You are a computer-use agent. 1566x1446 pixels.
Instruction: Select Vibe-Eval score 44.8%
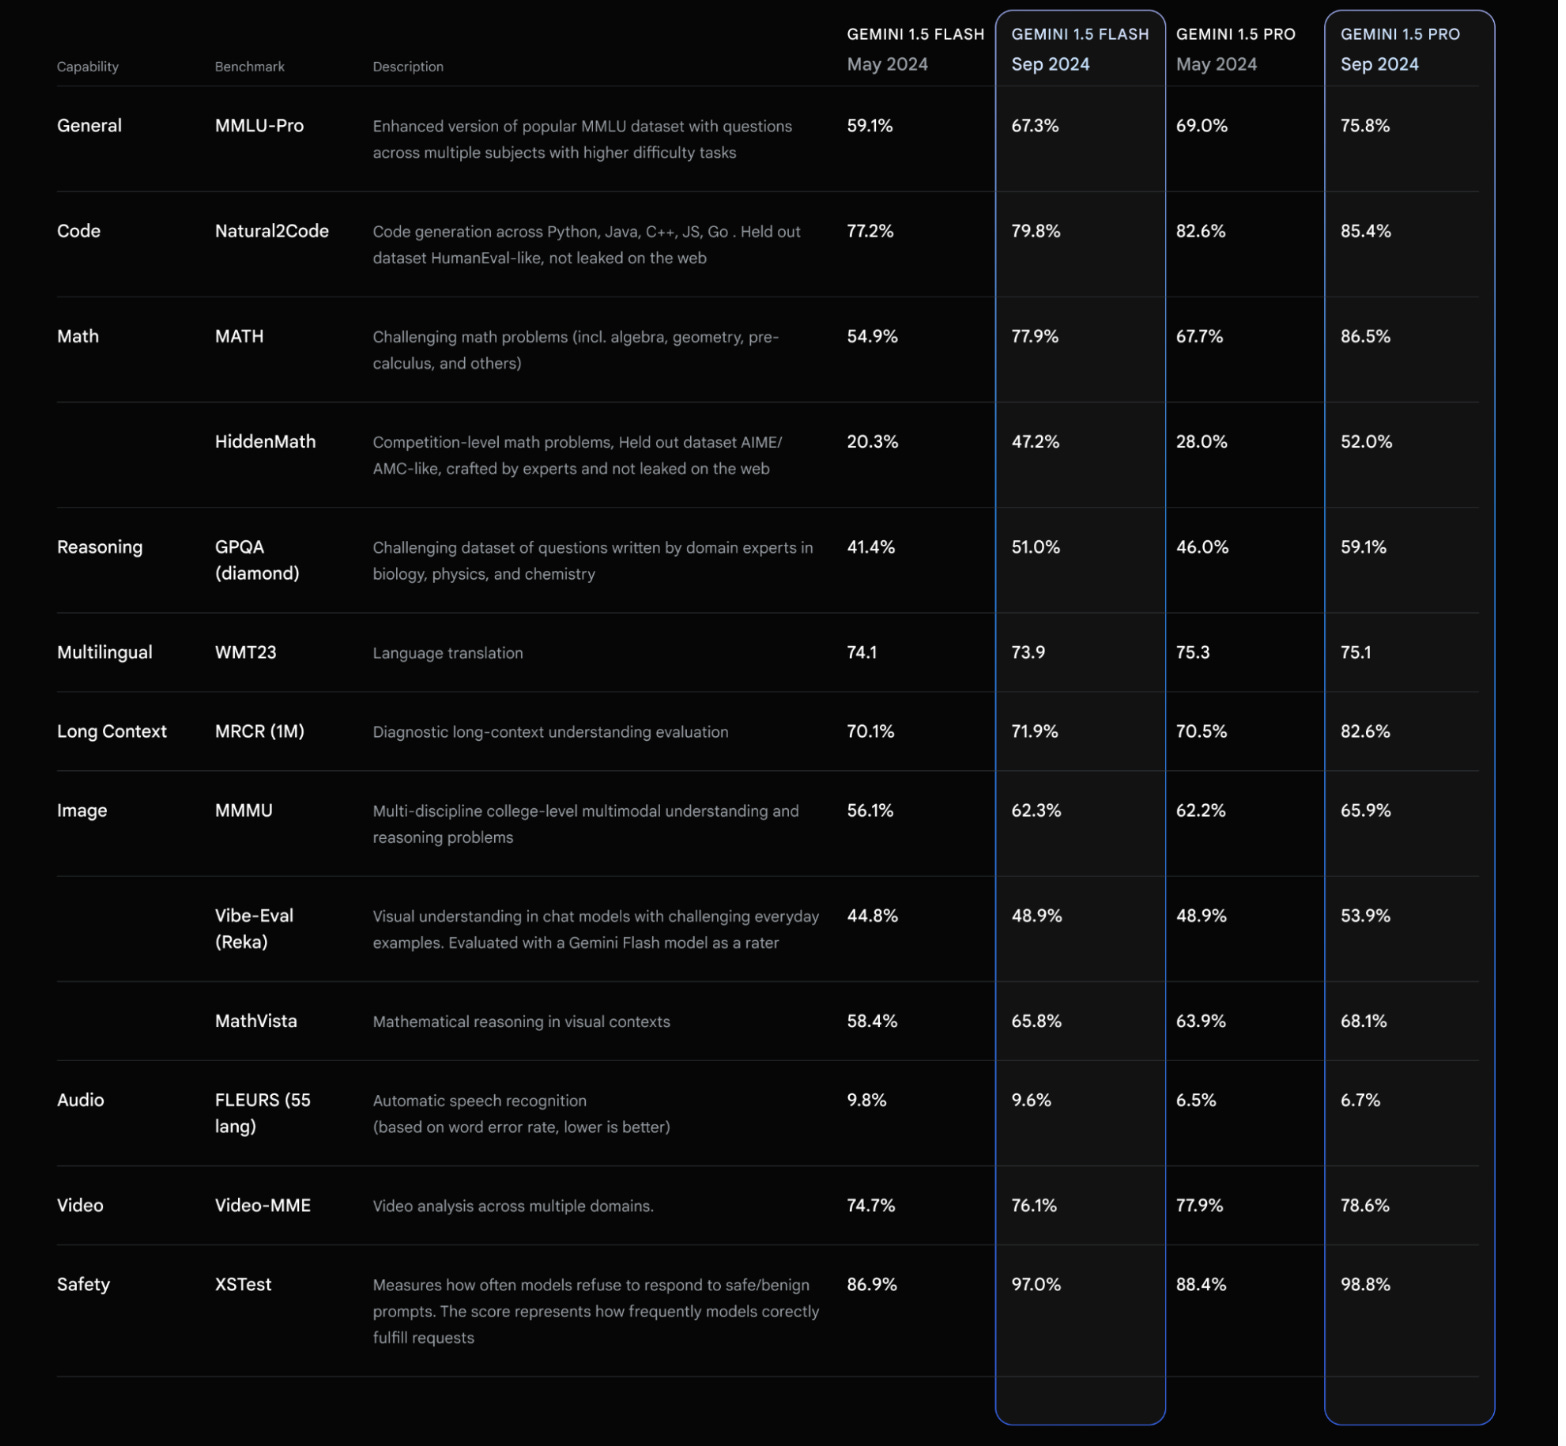click(872, 916)
